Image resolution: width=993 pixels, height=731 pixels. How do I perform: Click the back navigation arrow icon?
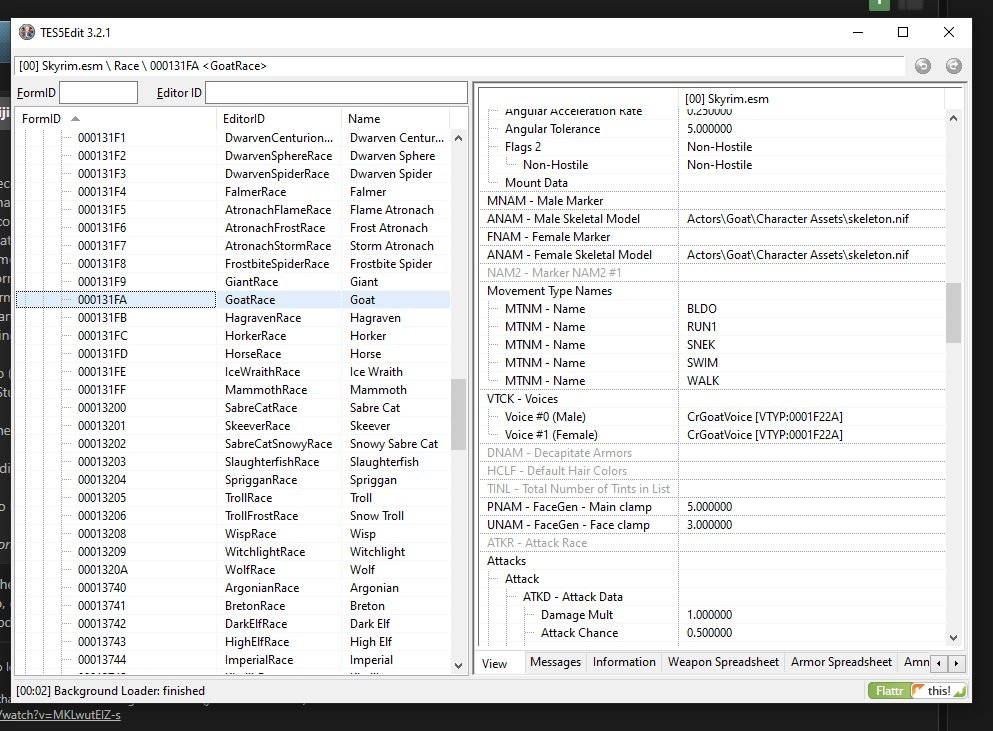[923, 65]
